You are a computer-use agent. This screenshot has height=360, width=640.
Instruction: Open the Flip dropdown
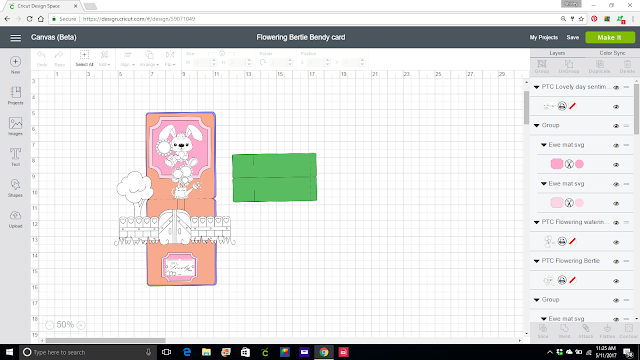coord(170,58)
